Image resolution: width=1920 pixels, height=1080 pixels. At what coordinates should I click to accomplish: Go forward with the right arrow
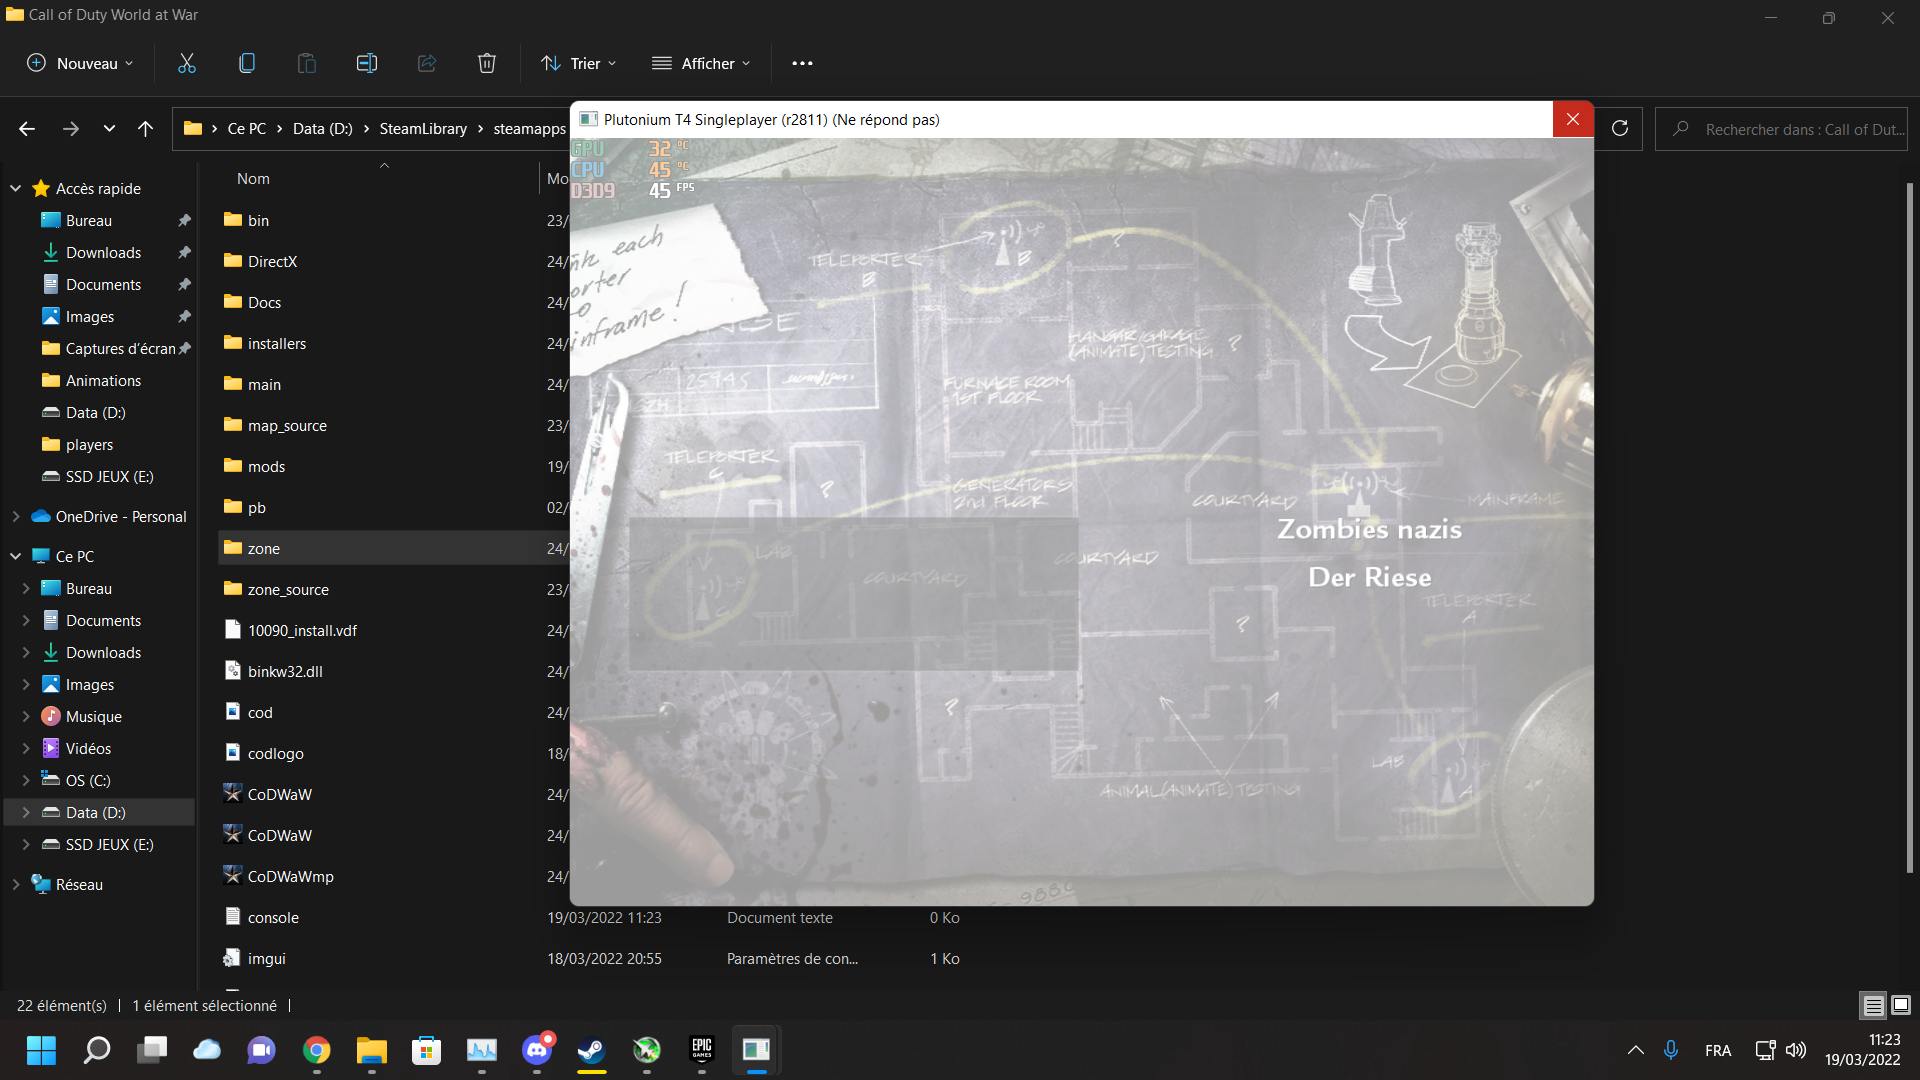coord(71,129)
